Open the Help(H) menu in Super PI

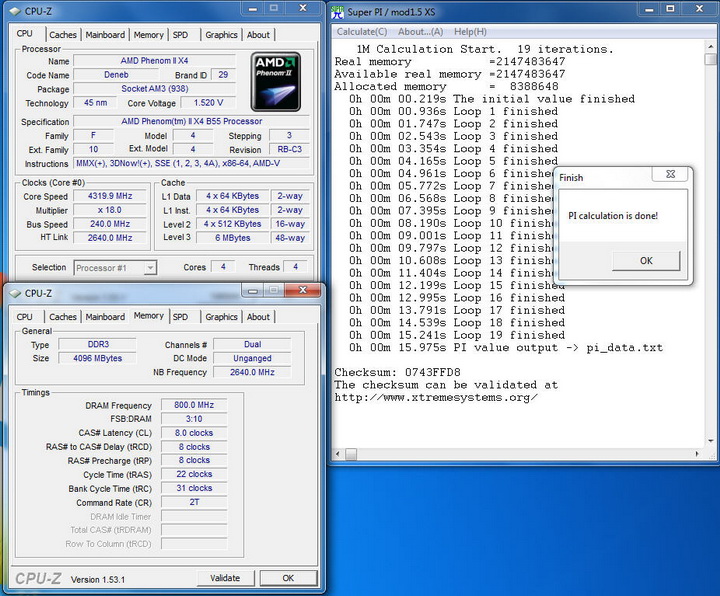click(x=470, y=32)
